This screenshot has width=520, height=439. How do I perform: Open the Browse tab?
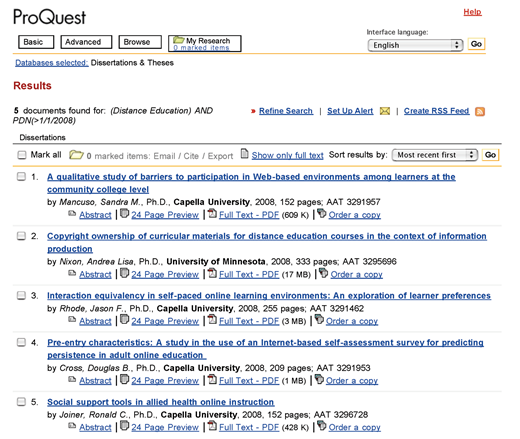(x=140, y=42)
